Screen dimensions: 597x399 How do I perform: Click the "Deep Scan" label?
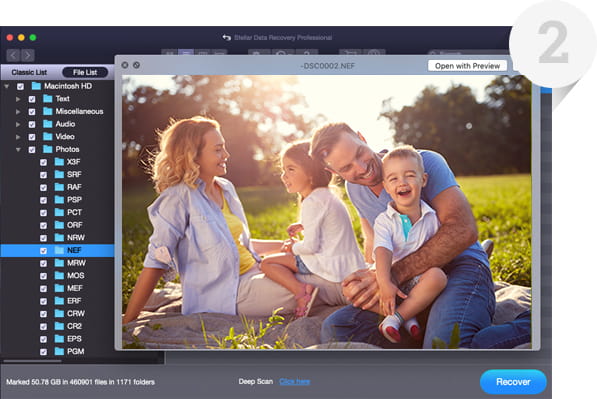click(x=255, y=381)
